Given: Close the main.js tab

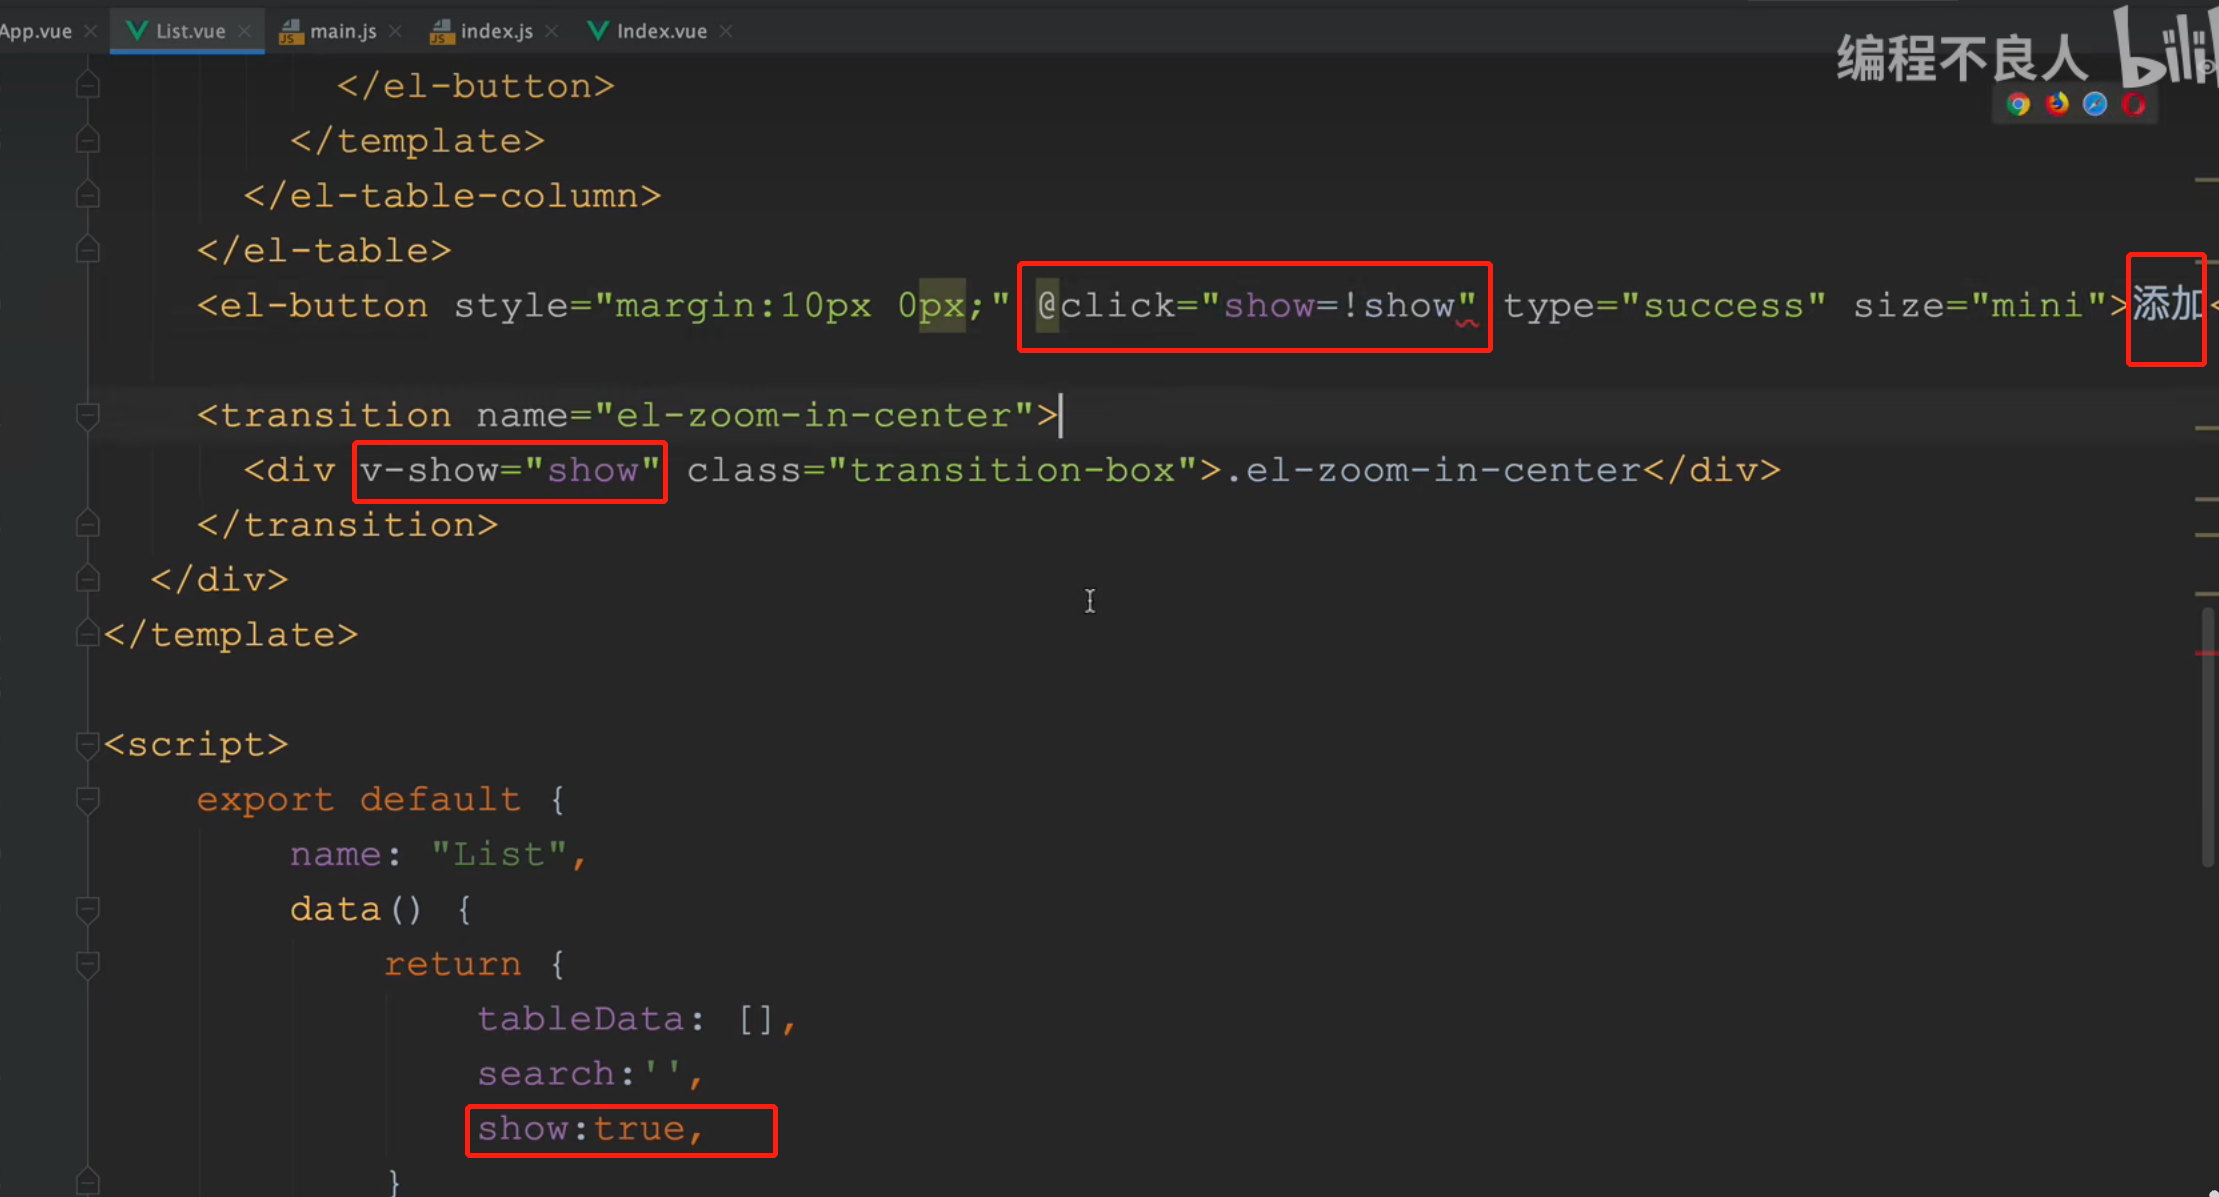Looking at the screenshot, I should [x=395, y=31].
